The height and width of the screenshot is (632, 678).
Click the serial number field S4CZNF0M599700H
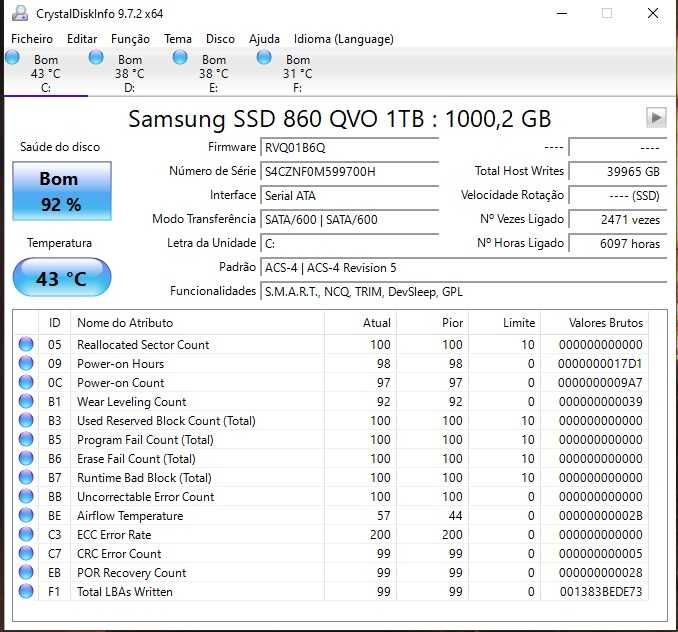(x=350, y=172)
